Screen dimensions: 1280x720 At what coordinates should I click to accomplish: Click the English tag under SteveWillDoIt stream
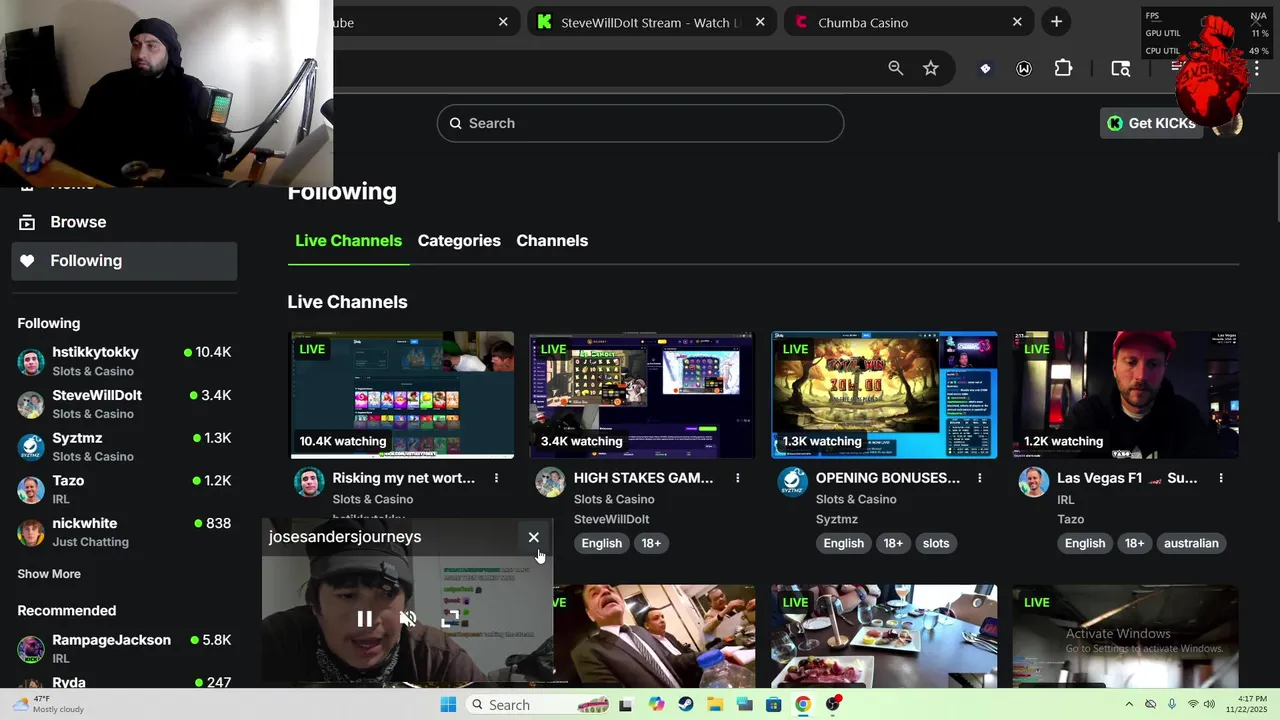point(601,543)
